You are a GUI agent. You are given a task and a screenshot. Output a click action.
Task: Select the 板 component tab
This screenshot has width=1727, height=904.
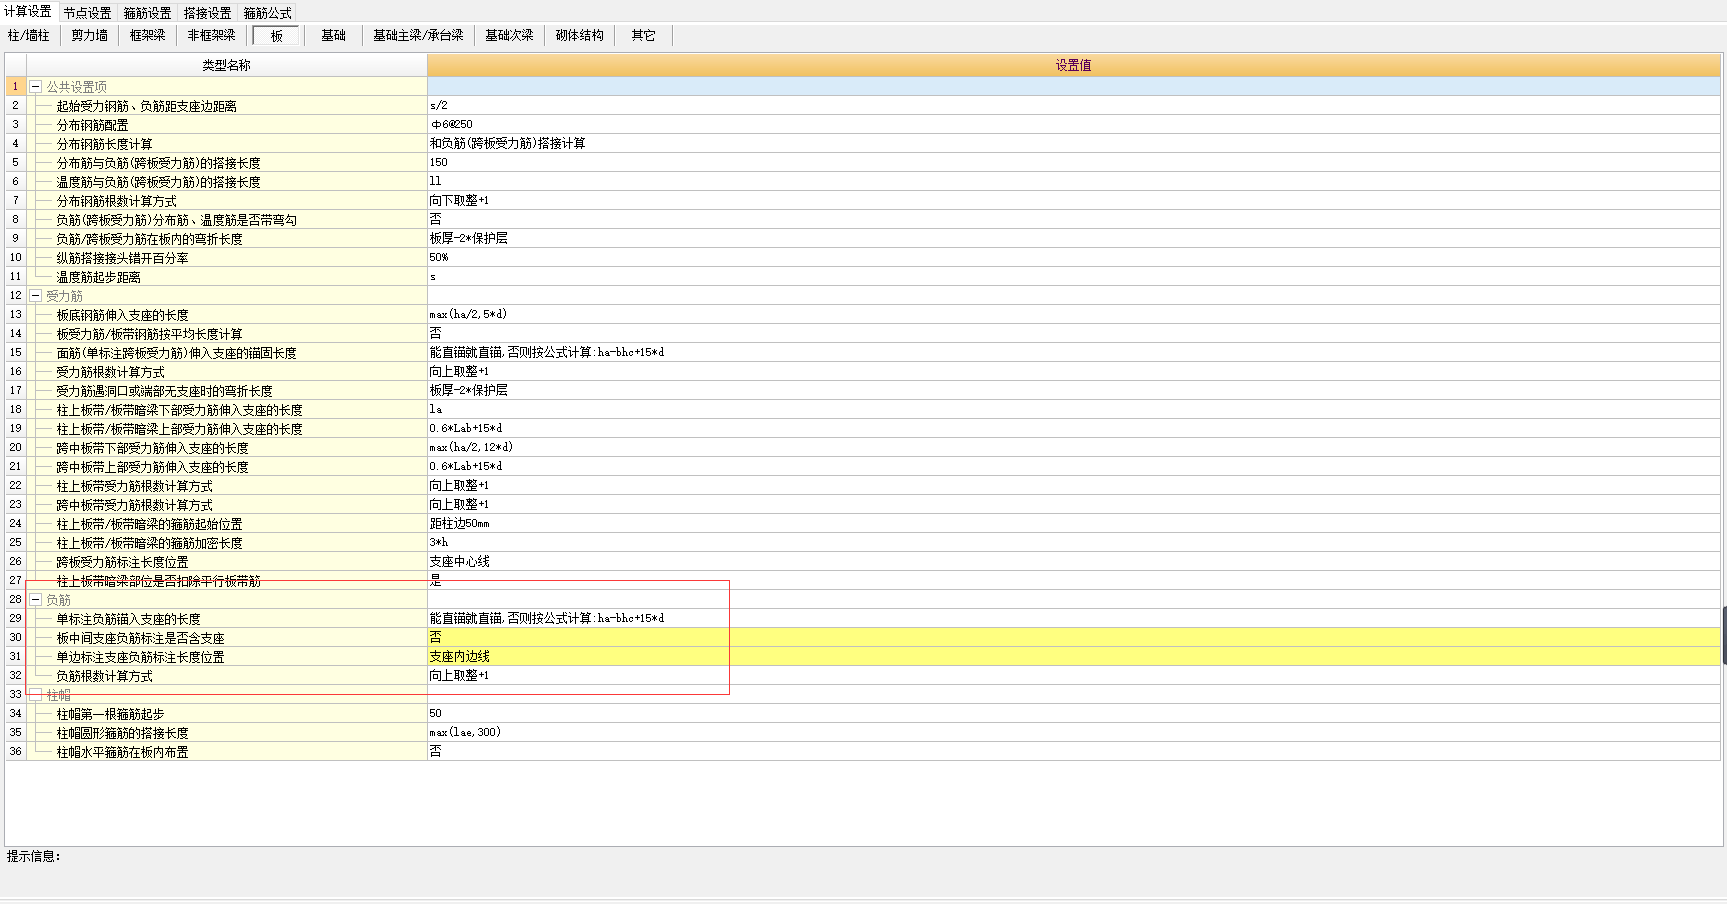tap(276, 35)
